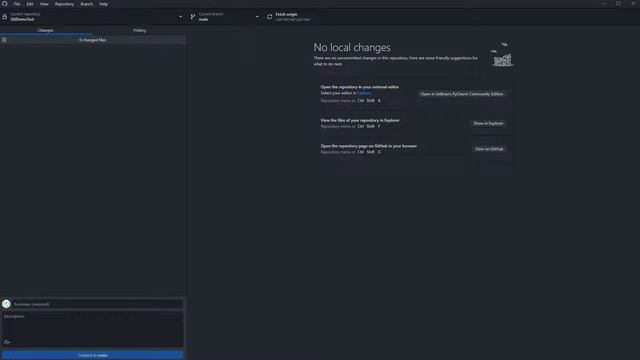Click the Commit to main button
Image resolution: width=640 pixels, height=360 pixels.
click(x=93, y=355)
